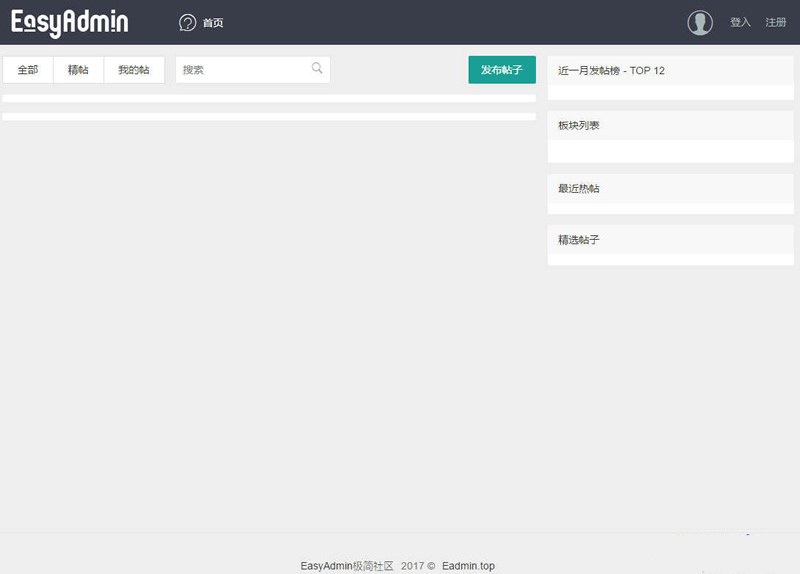Select the 全部 tab
The width and height of the screenshot is (800, 574).
28,70
